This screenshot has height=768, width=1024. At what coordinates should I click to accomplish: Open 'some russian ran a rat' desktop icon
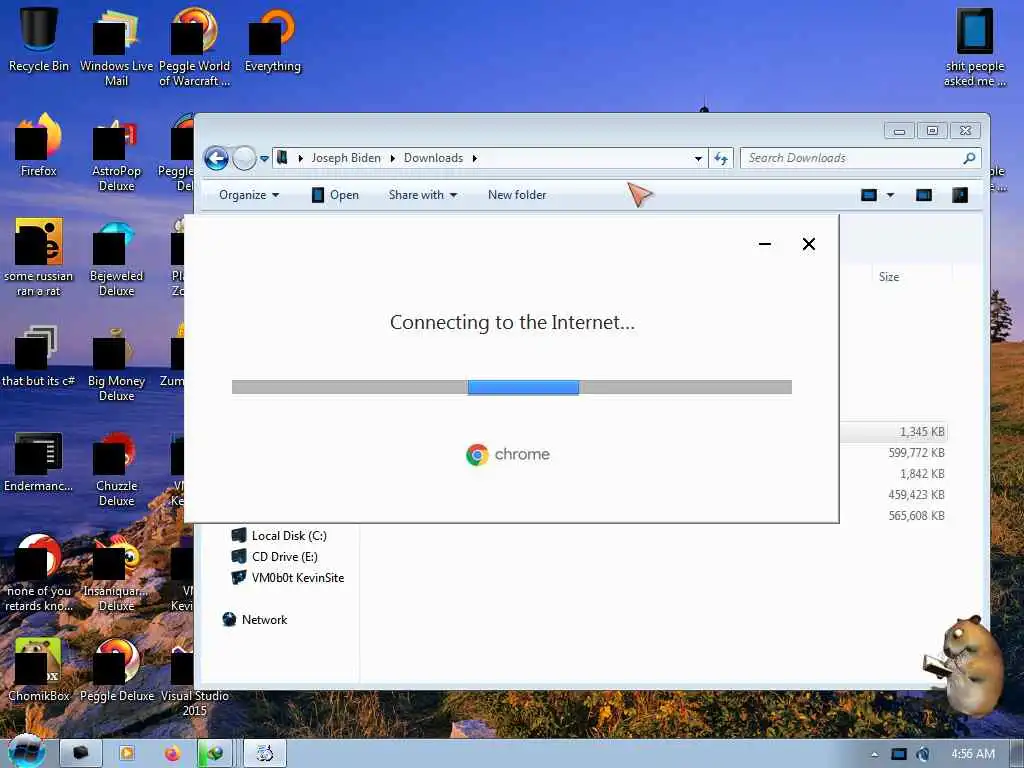[39, 257]
